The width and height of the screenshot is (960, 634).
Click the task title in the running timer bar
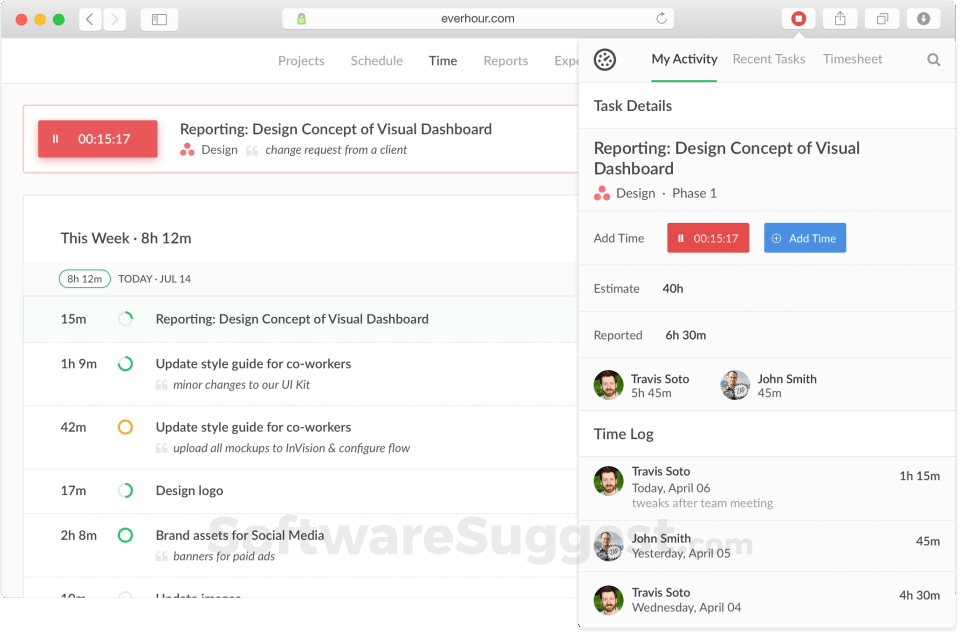click(x=336, y=129)
